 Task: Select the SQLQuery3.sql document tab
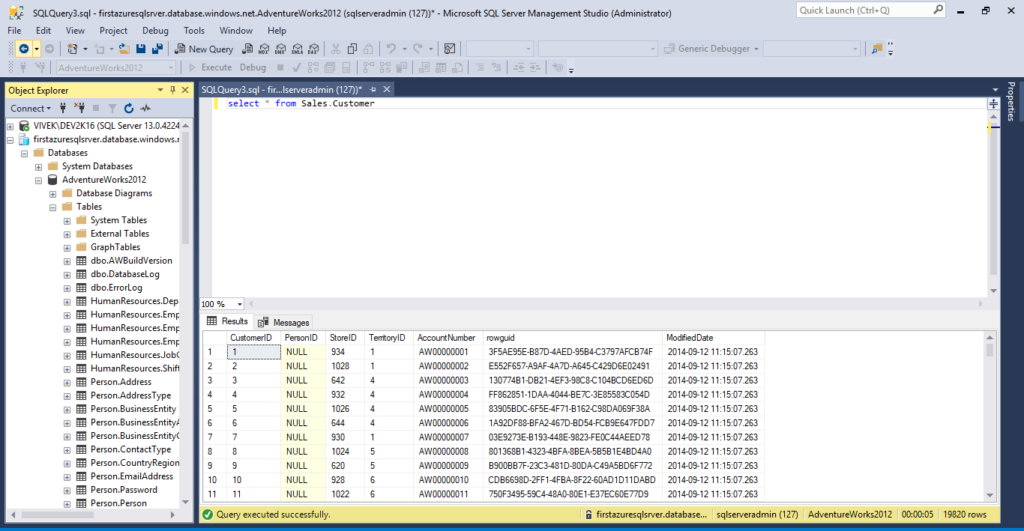tap(281, 89)
